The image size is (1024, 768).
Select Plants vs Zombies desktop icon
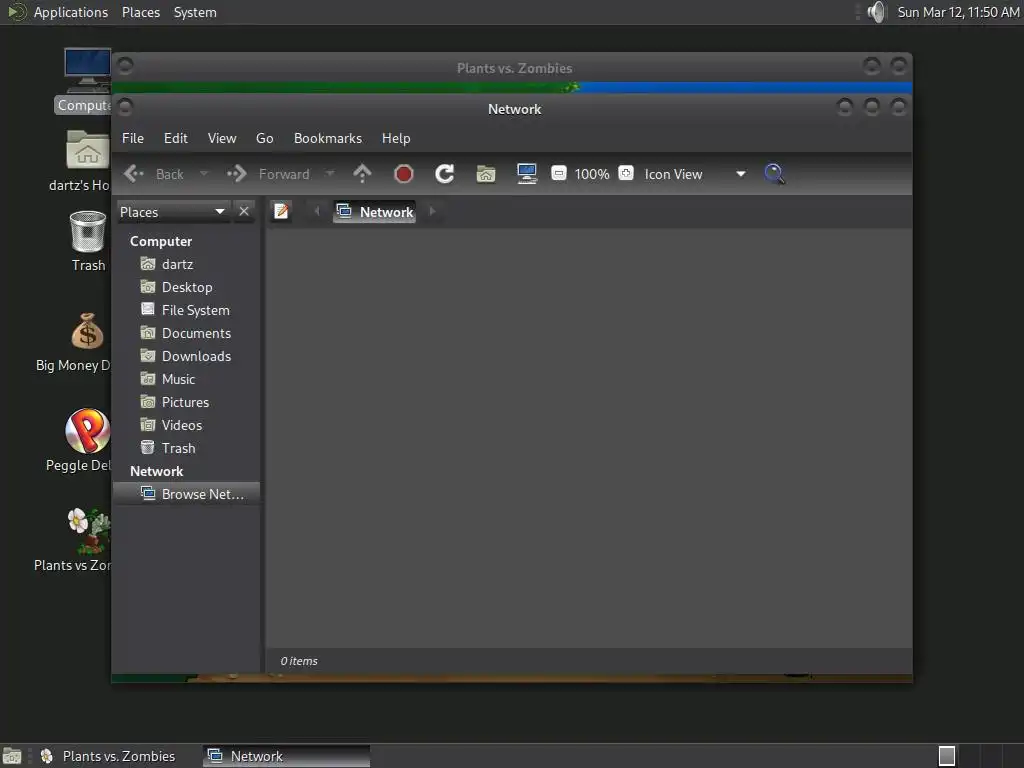(x=73, y=540)
